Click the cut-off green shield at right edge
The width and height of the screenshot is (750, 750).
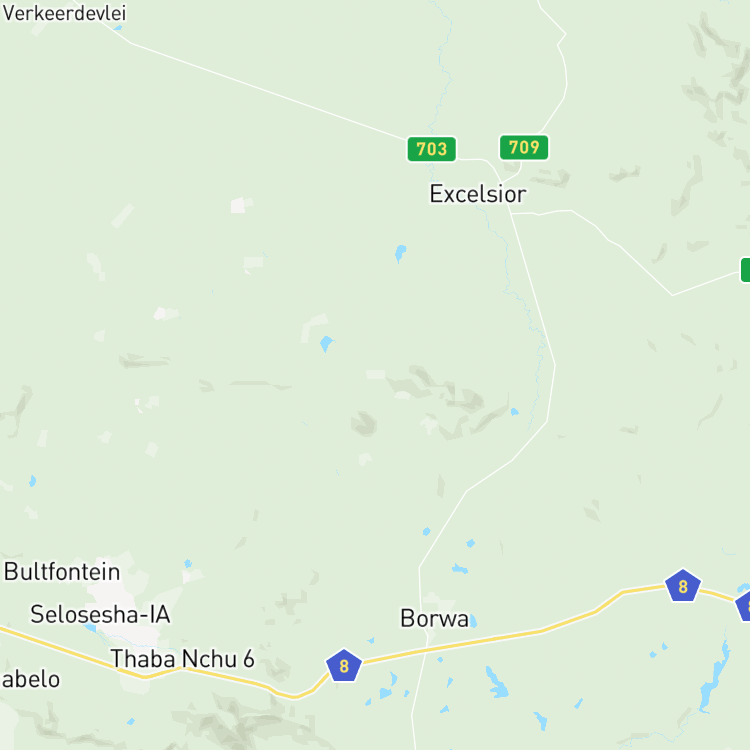tap(745, 270)
